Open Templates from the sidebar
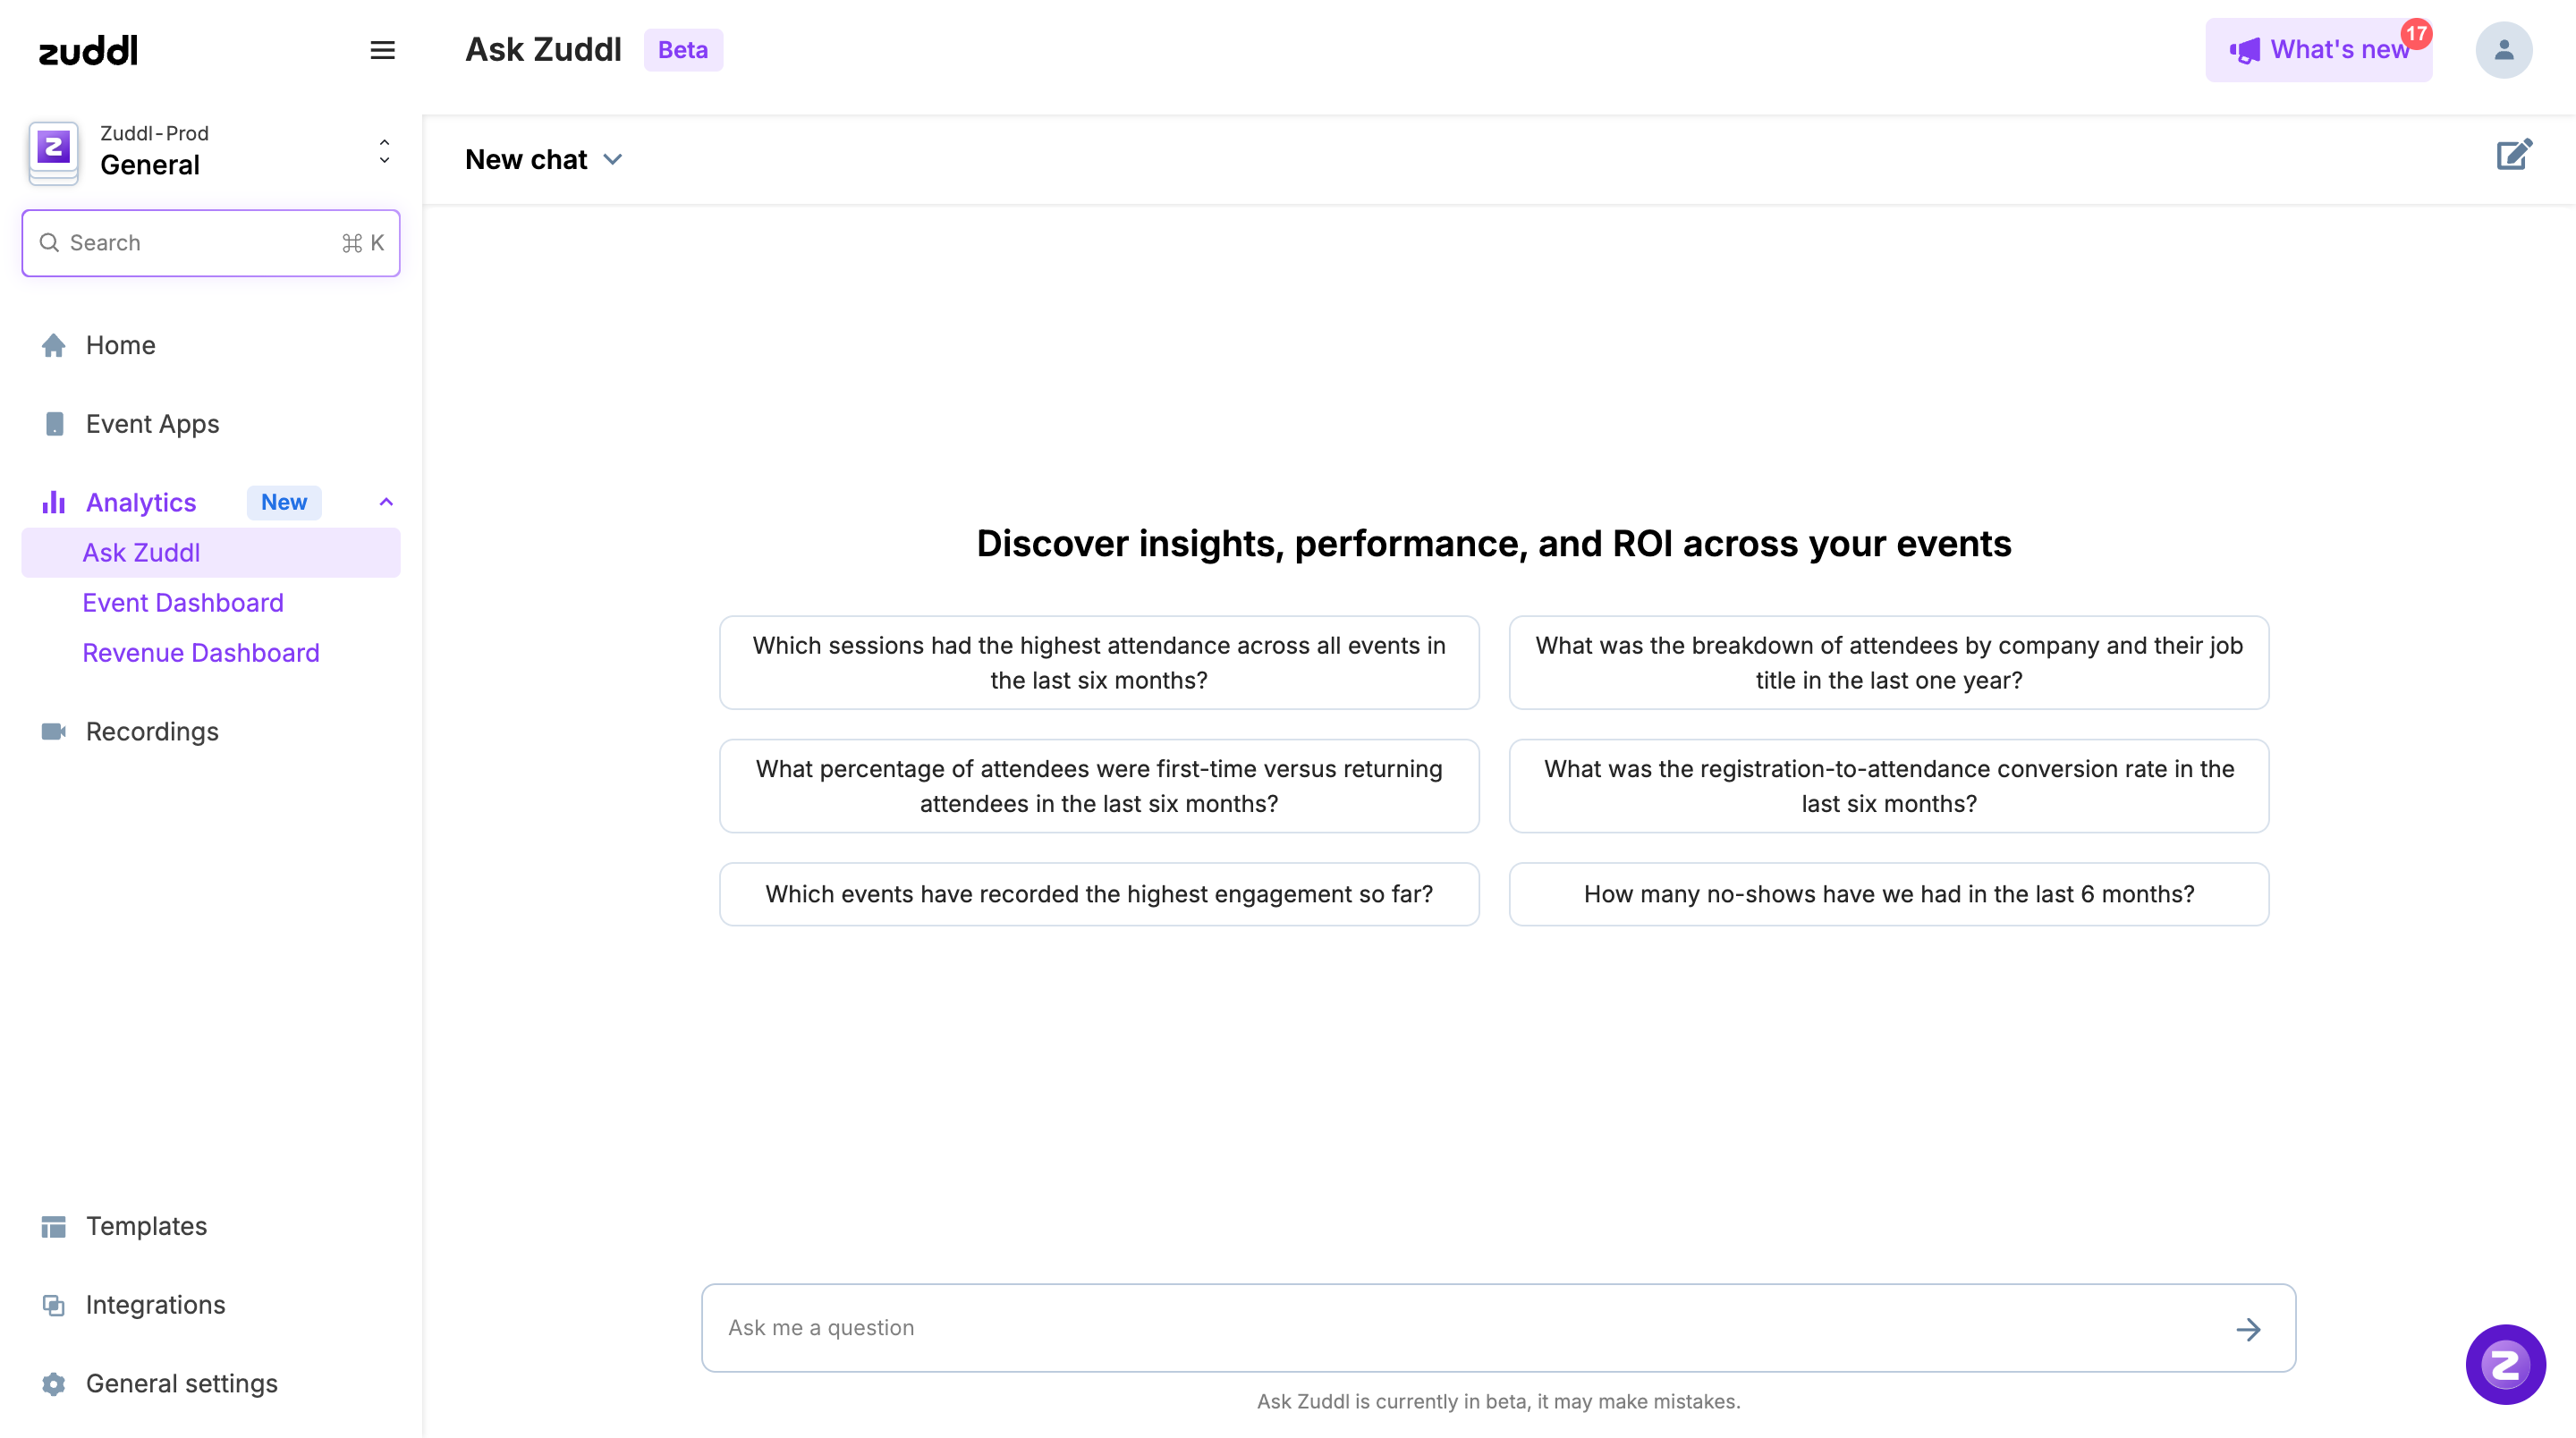 pos(146,1226)
